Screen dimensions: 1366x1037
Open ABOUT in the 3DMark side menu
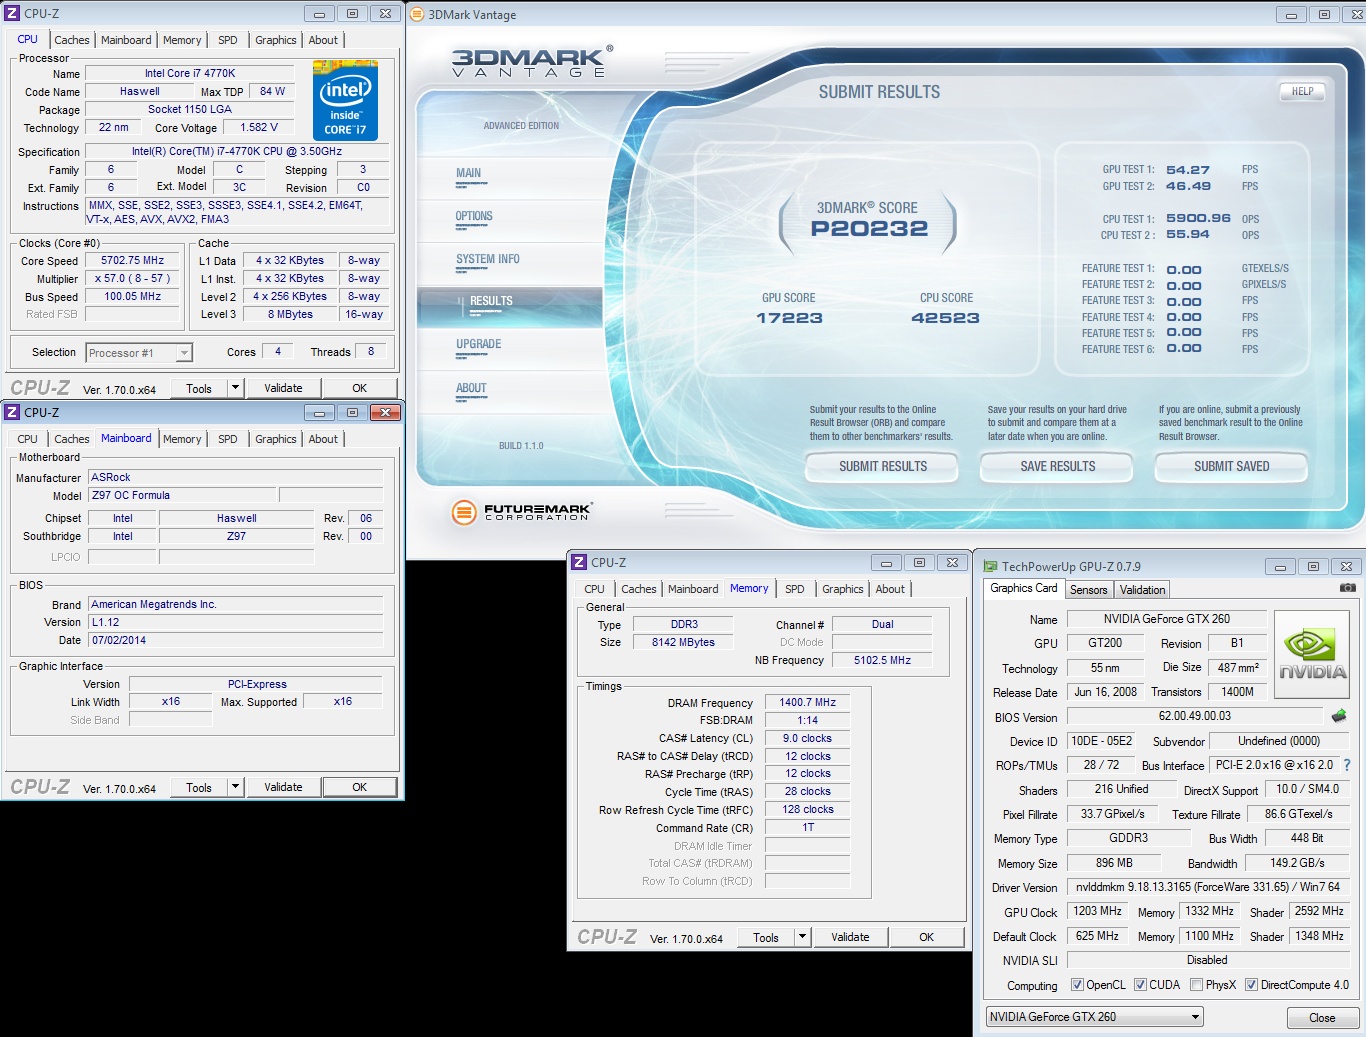coord(471,388)
